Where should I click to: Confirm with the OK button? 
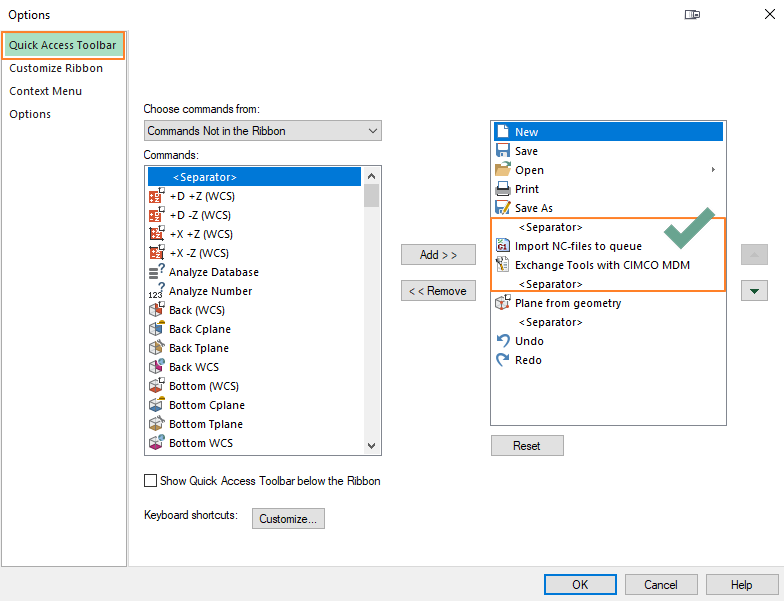[x=580, y=584]
